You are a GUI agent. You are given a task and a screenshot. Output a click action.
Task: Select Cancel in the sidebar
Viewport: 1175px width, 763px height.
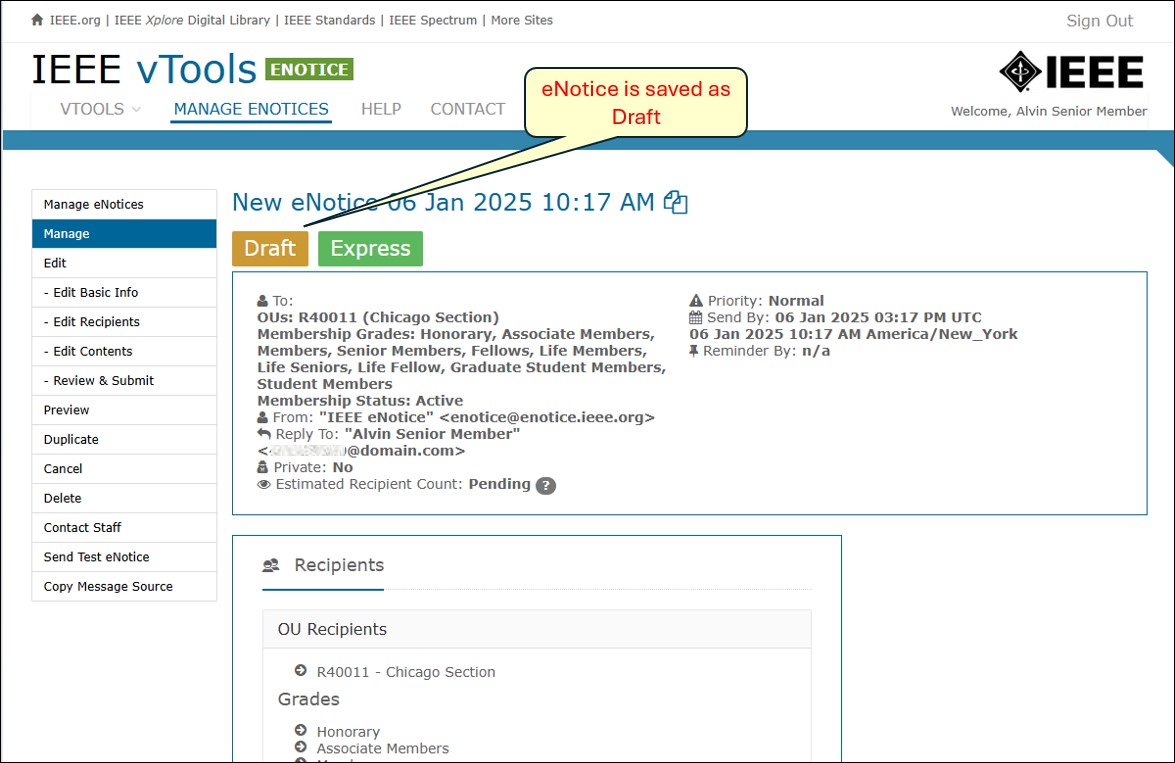[124, 468]
